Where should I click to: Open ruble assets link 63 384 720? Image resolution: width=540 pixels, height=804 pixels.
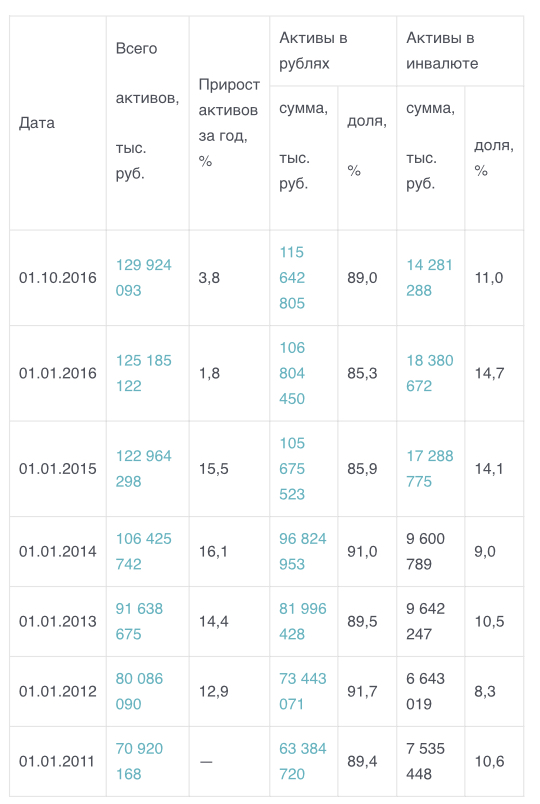pyautogui.click(x=303, y=761)
